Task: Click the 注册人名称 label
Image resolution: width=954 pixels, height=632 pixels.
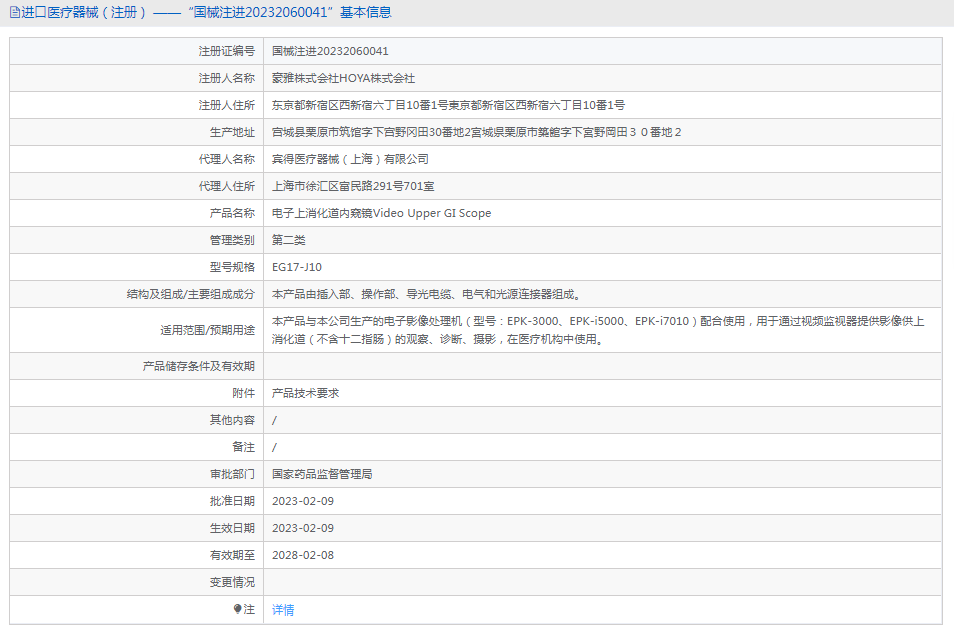Action: [x=226, y=78]
